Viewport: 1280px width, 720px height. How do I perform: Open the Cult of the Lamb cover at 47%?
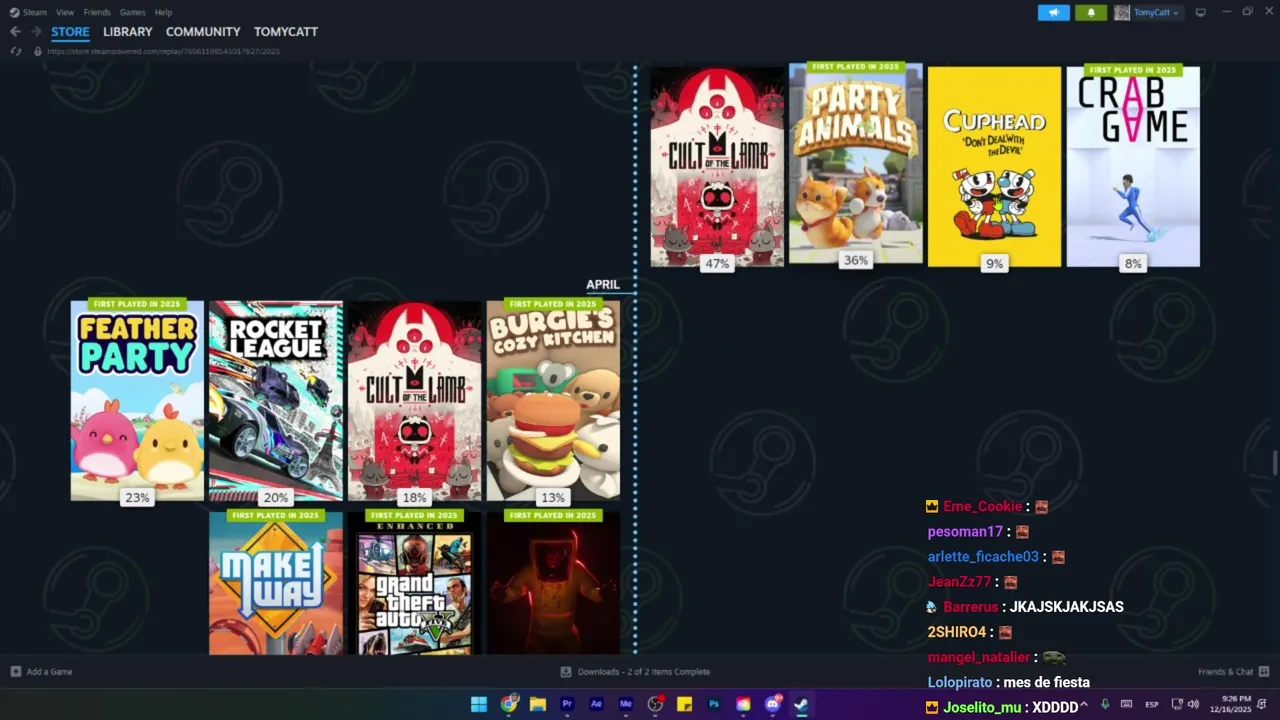click(x=717, y=167)
